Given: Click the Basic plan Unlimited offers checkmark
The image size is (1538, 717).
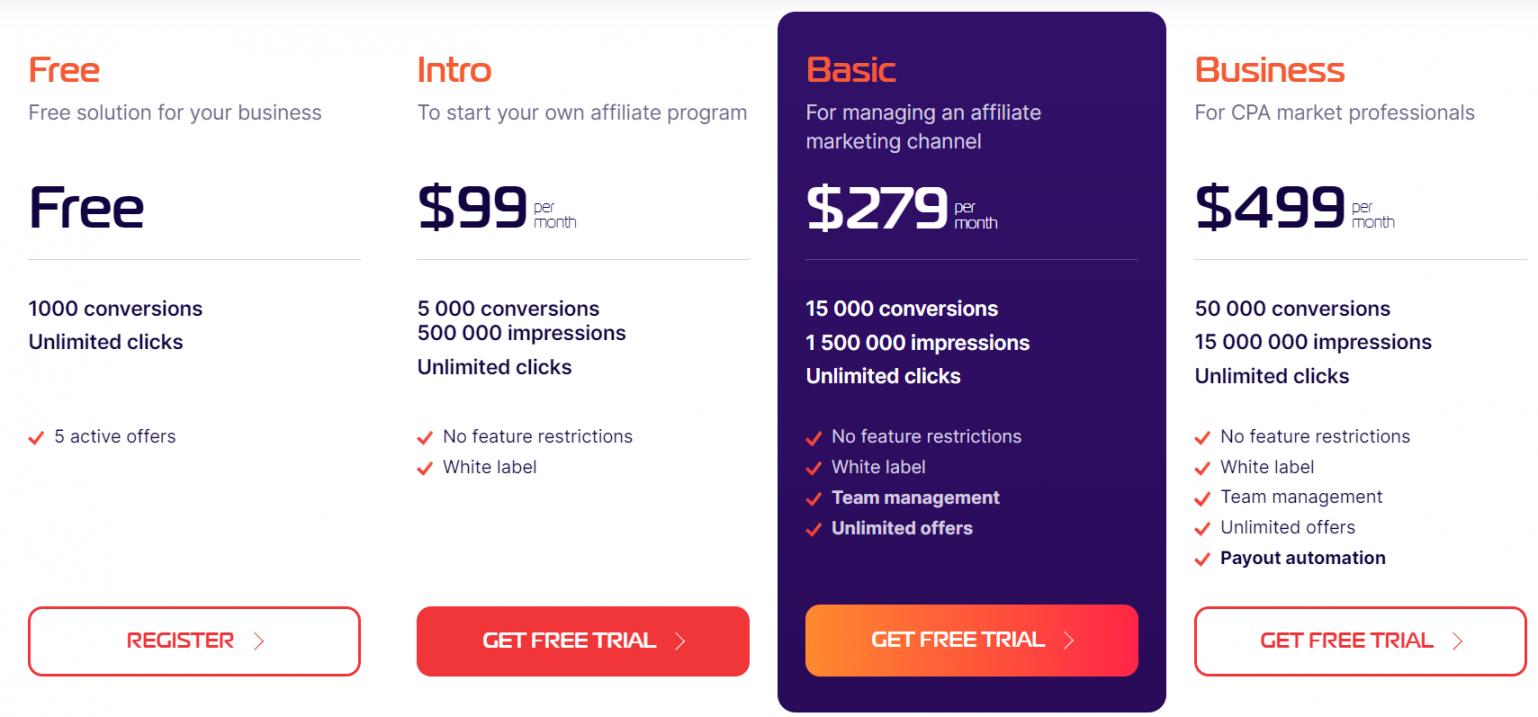Looking at the screenshot, I should [x=814, y=529].
